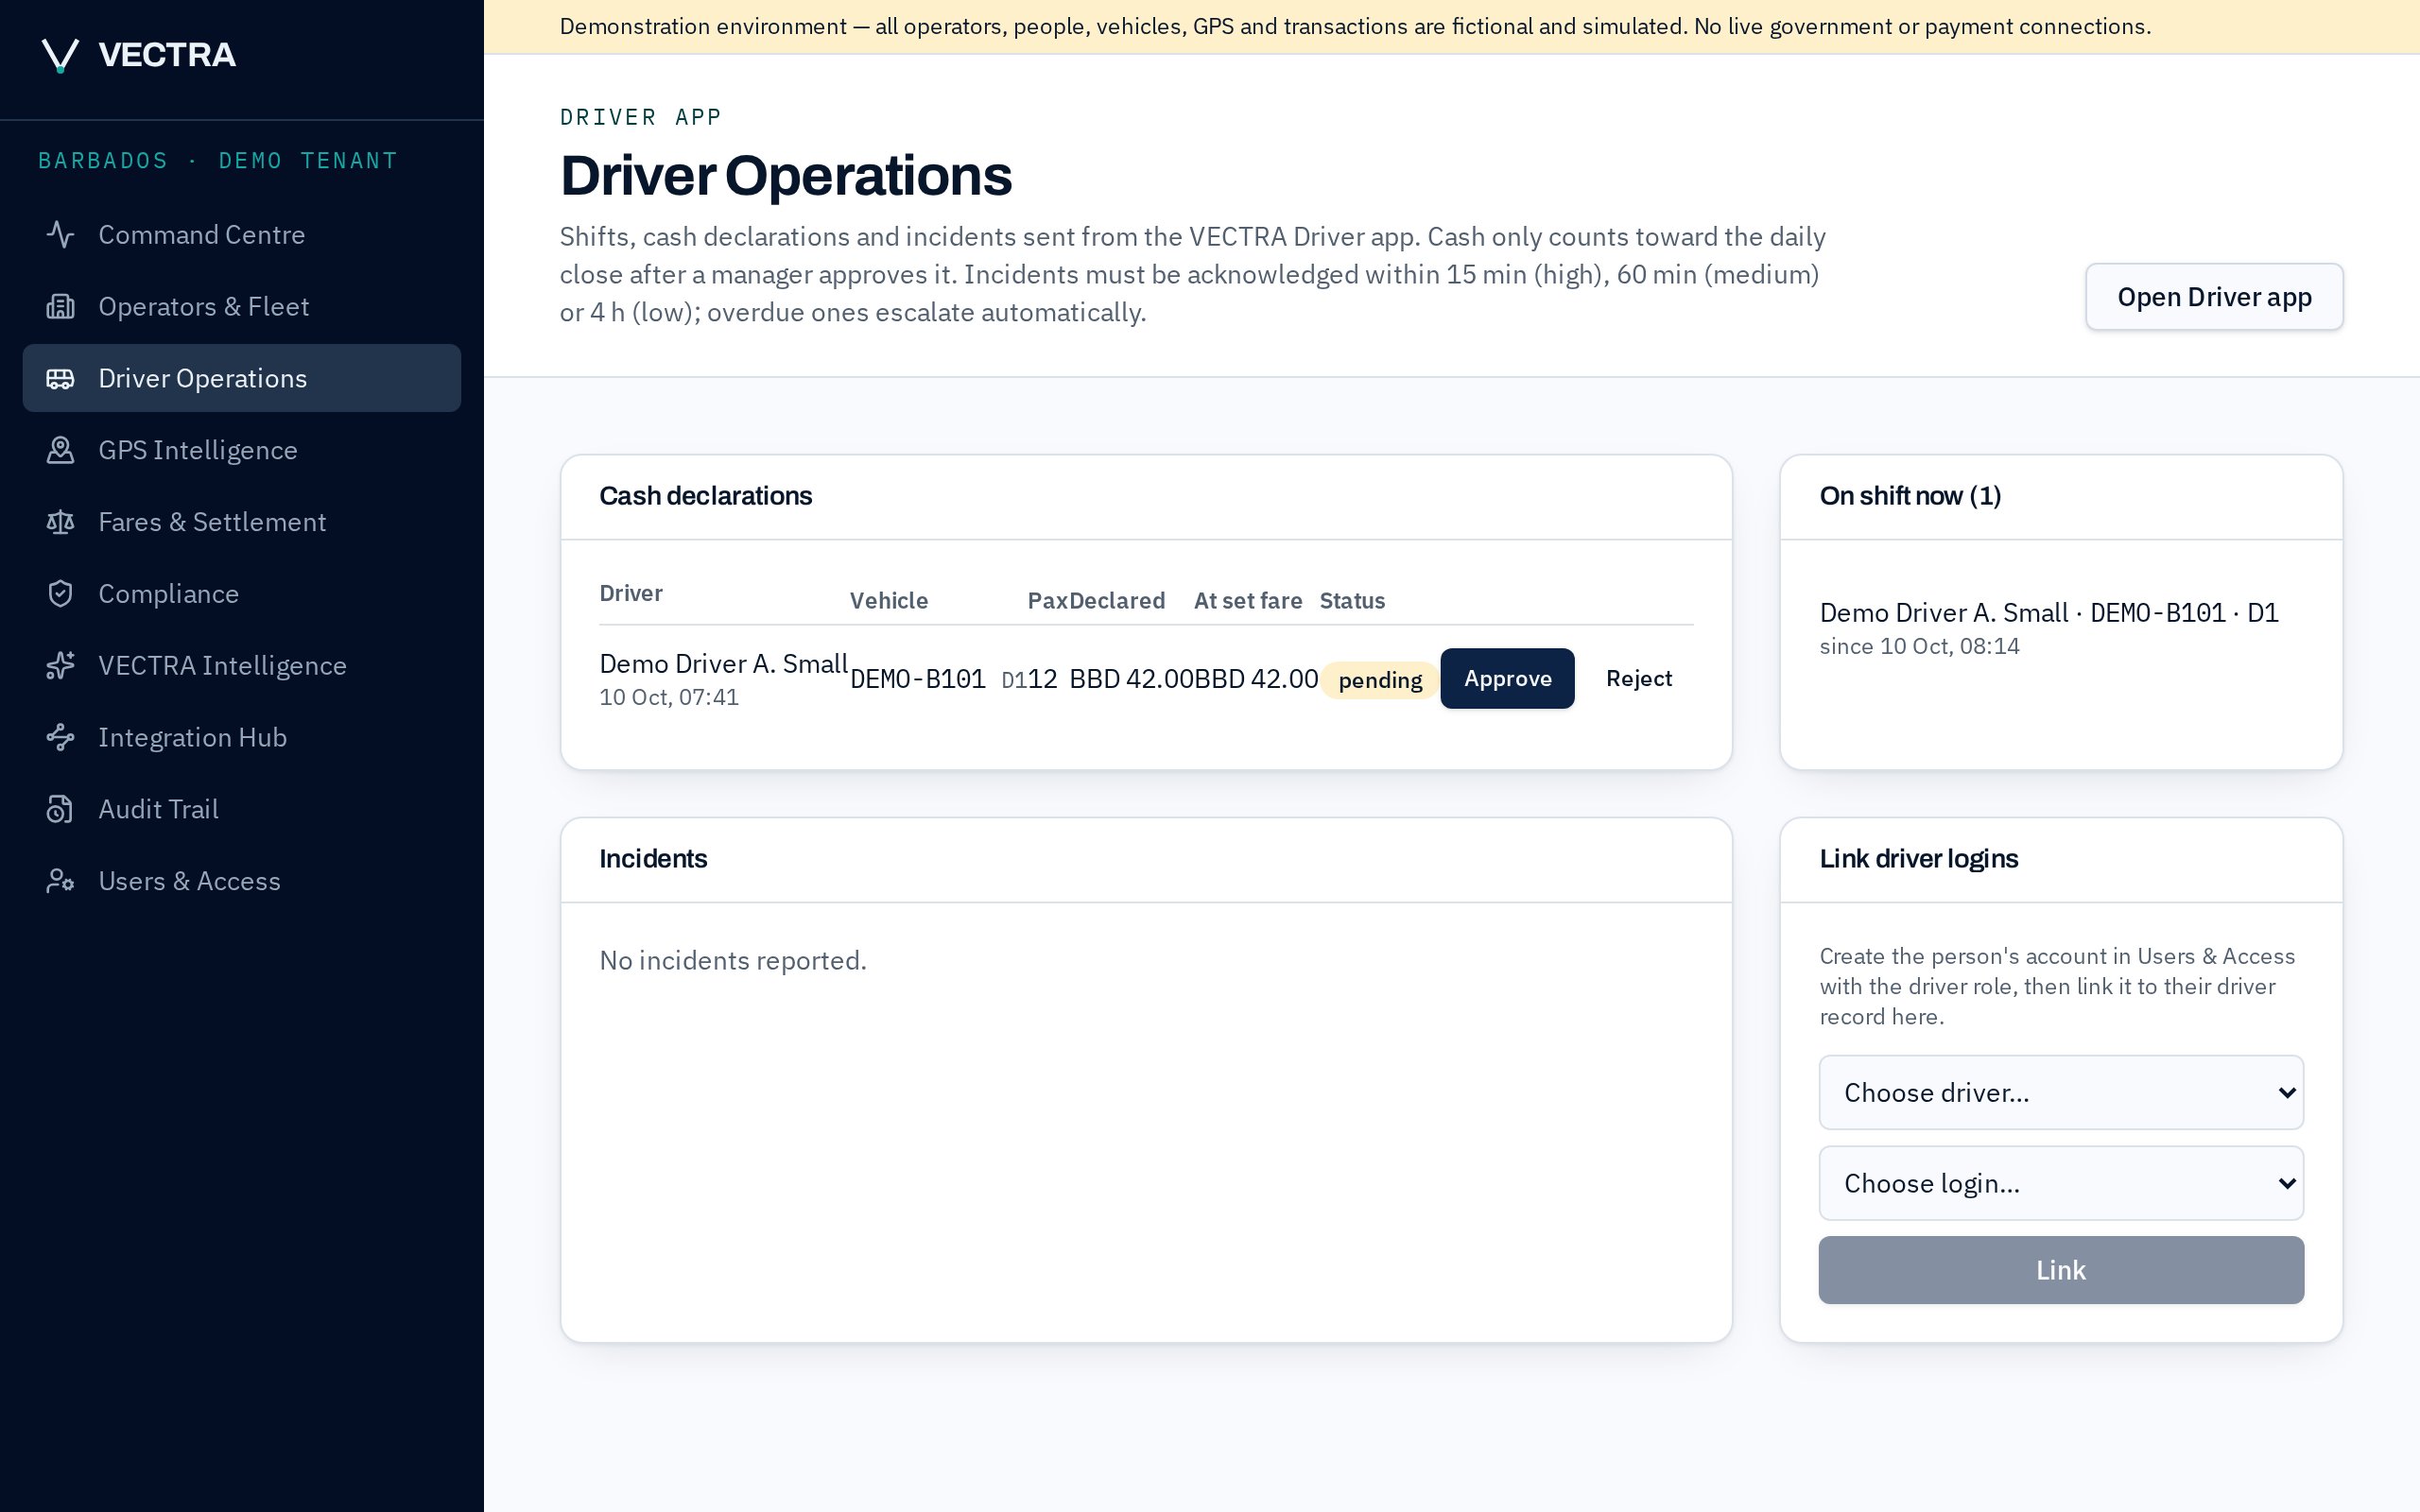Click on-shift entry 'since 10 Oct, 08:14'

pos(1919,646)
